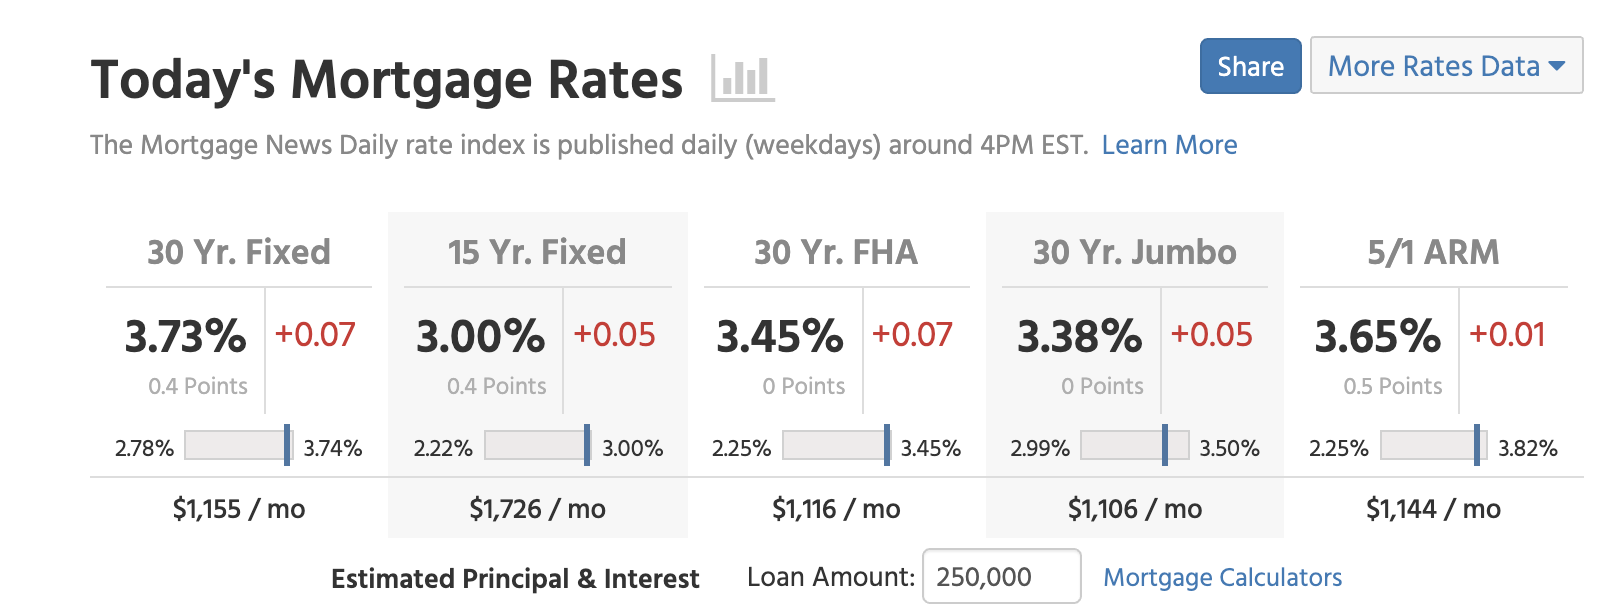Screen dimensions: 1606x604
Task: Open the More Rates Data dropdown
Action: (x=1446, y=66)
